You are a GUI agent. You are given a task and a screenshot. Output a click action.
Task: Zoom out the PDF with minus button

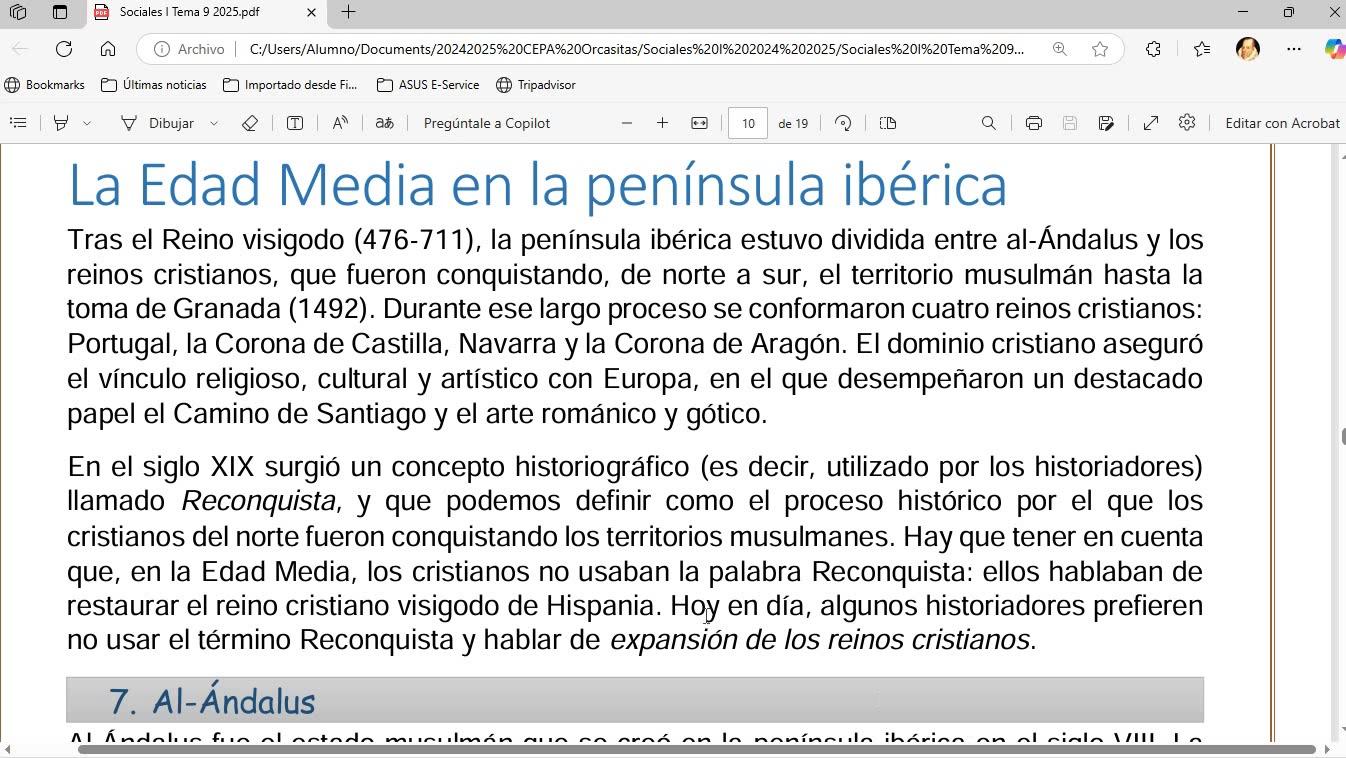click(x=627, y=123)
